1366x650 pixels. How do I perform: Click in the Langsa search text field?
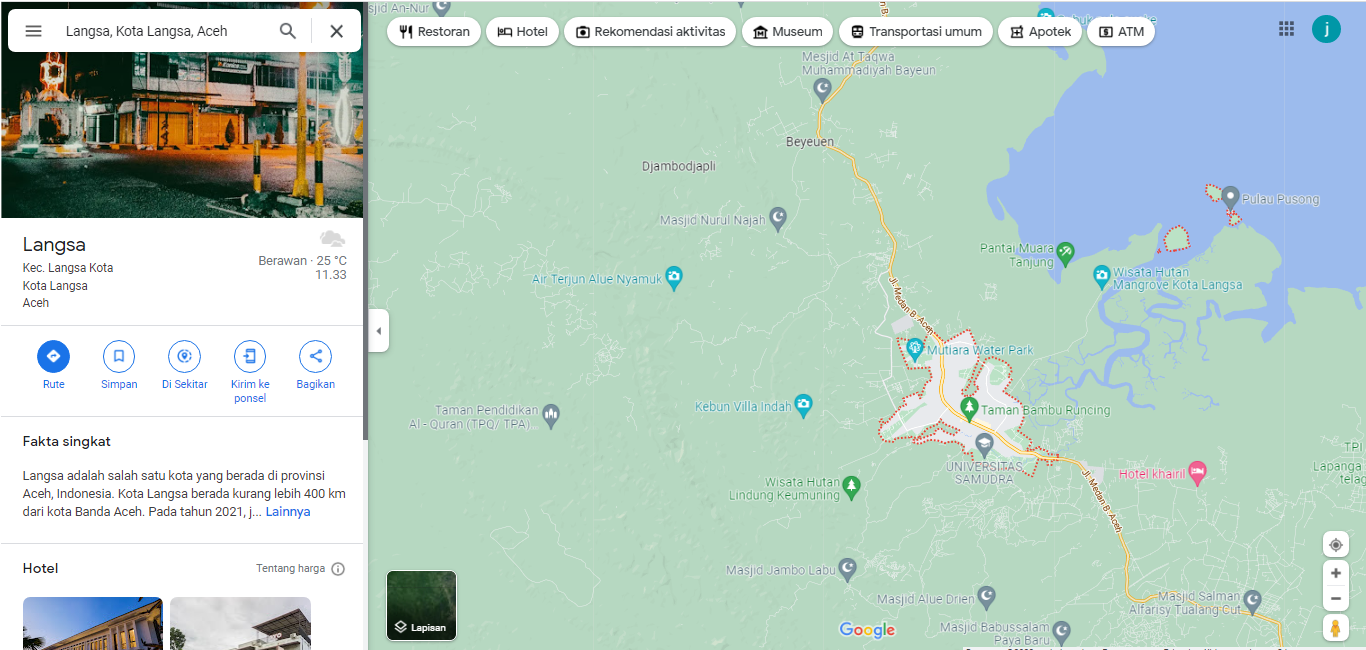pyautogui.click(x=160, y=31)
